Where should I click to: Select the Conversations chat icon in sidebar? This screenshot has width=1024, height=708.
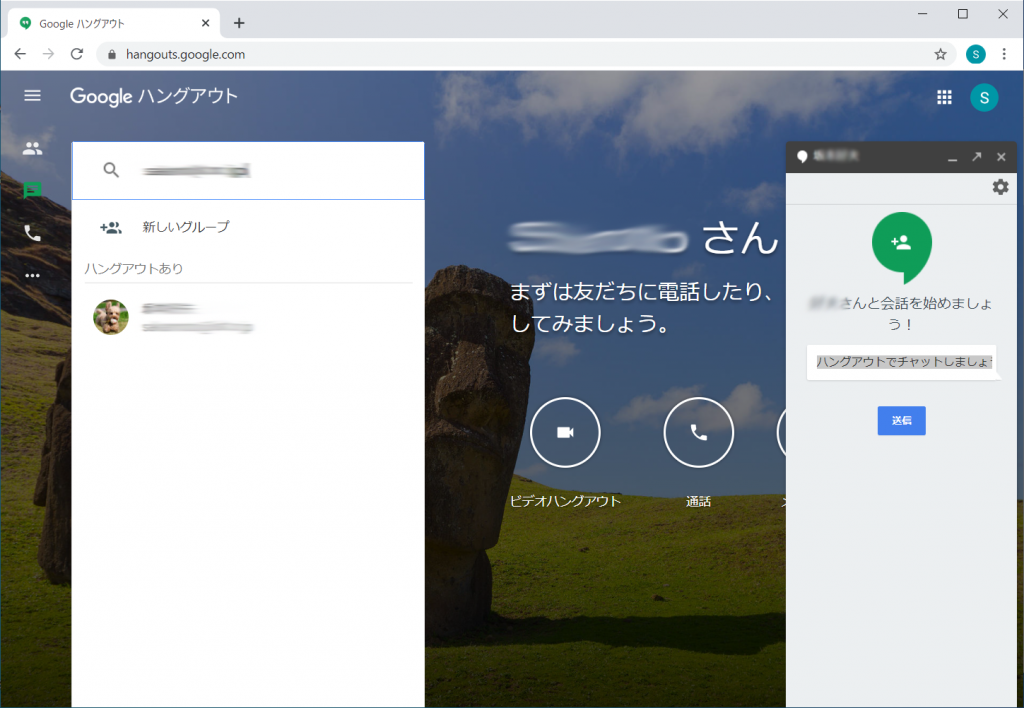(32, 190)
